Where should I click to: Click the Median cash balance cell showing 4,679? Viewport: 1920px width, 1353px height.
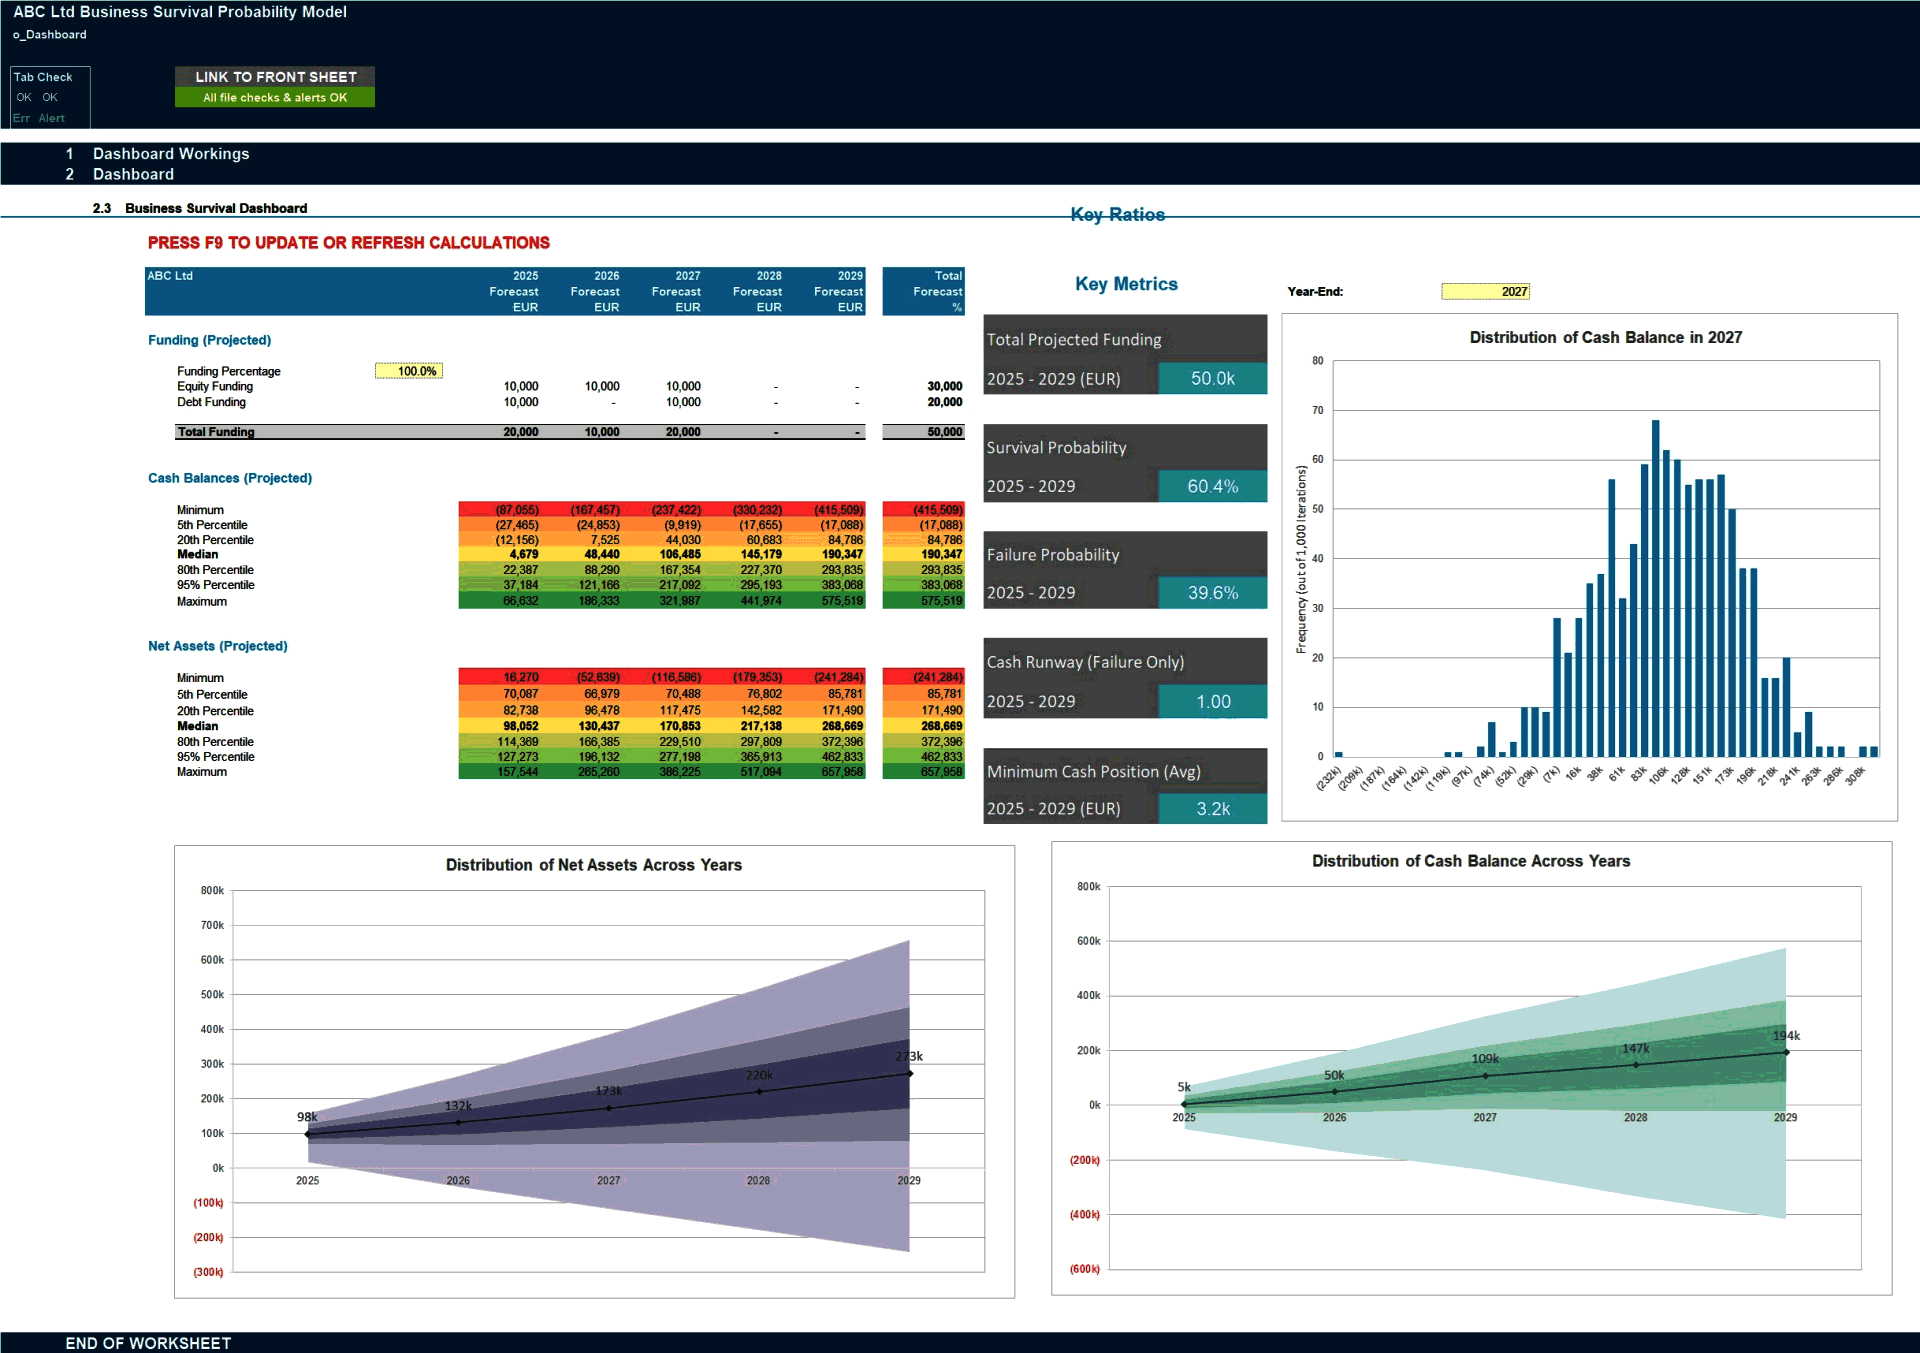click(524, 554)
